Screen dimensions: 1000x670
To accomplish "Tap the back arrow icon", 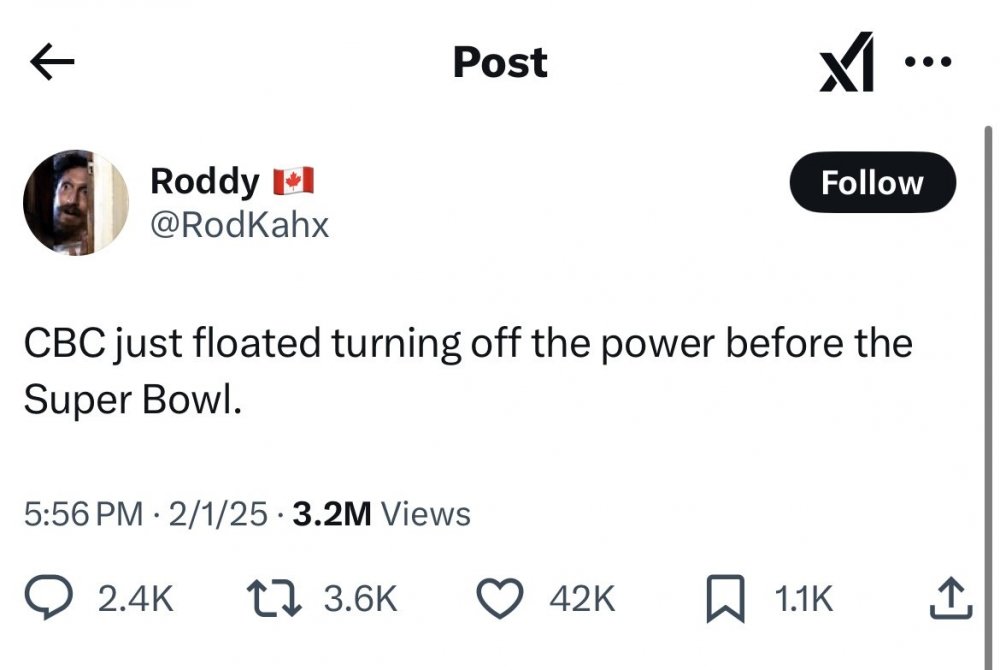I will [x=53, y=64].
